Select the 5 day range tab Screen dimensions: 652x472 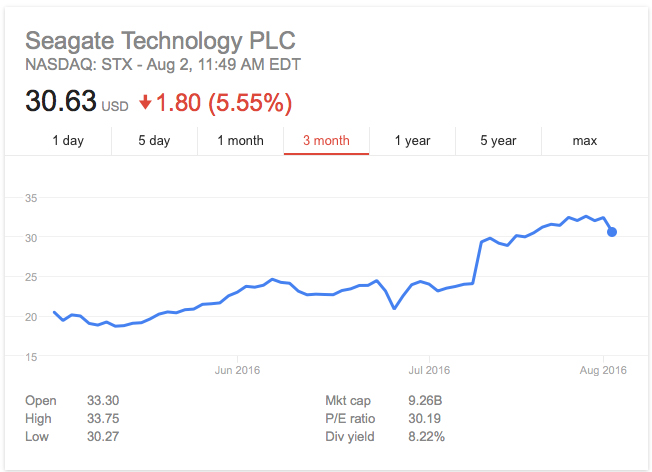click(154, 141)
